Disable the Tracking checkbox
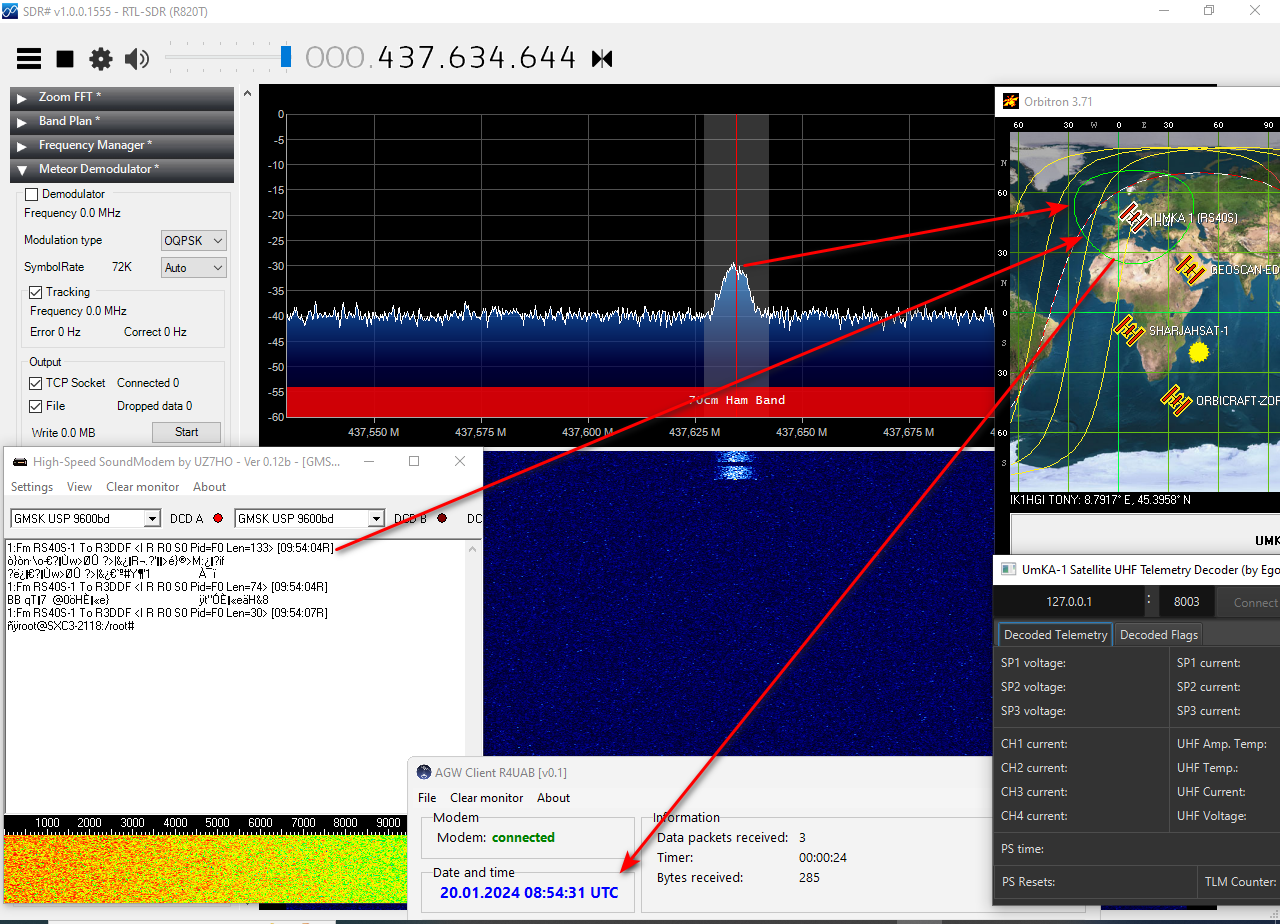 pyautogui.click(x=36, y=292)
